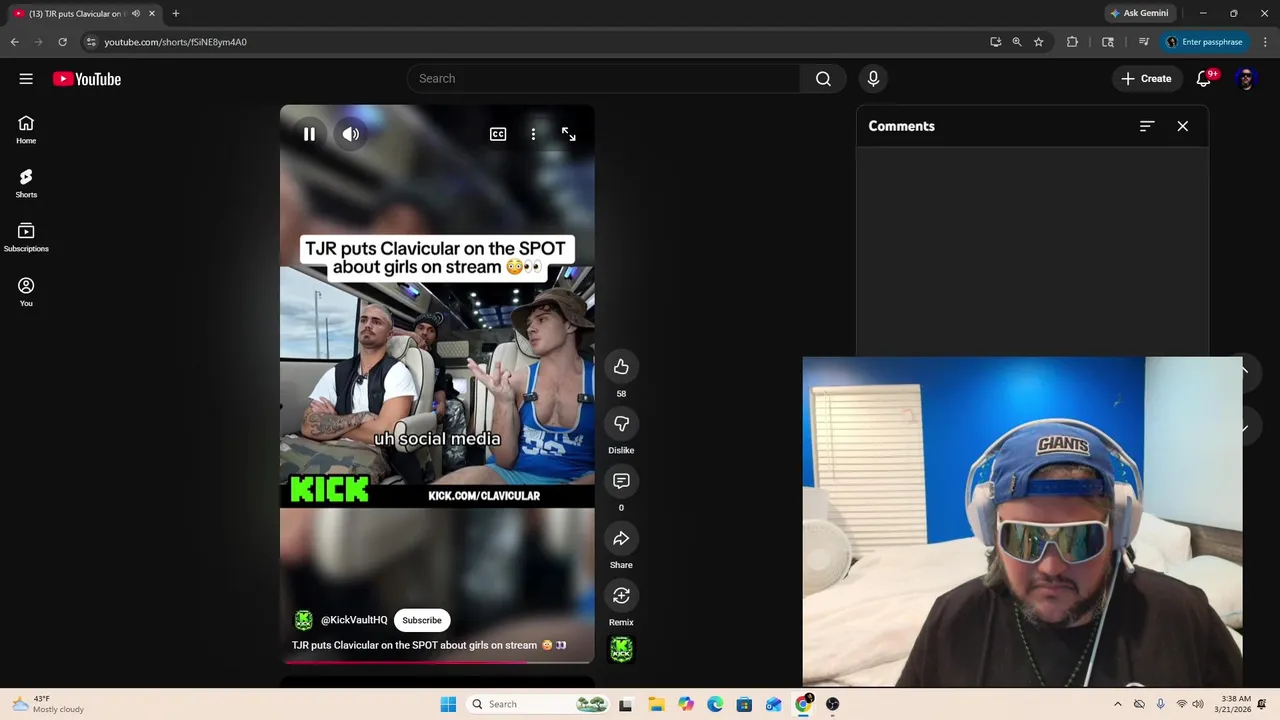Open a new Chrome tab
This screenshot has width=1280, height=720.
[x=176, y=14]
